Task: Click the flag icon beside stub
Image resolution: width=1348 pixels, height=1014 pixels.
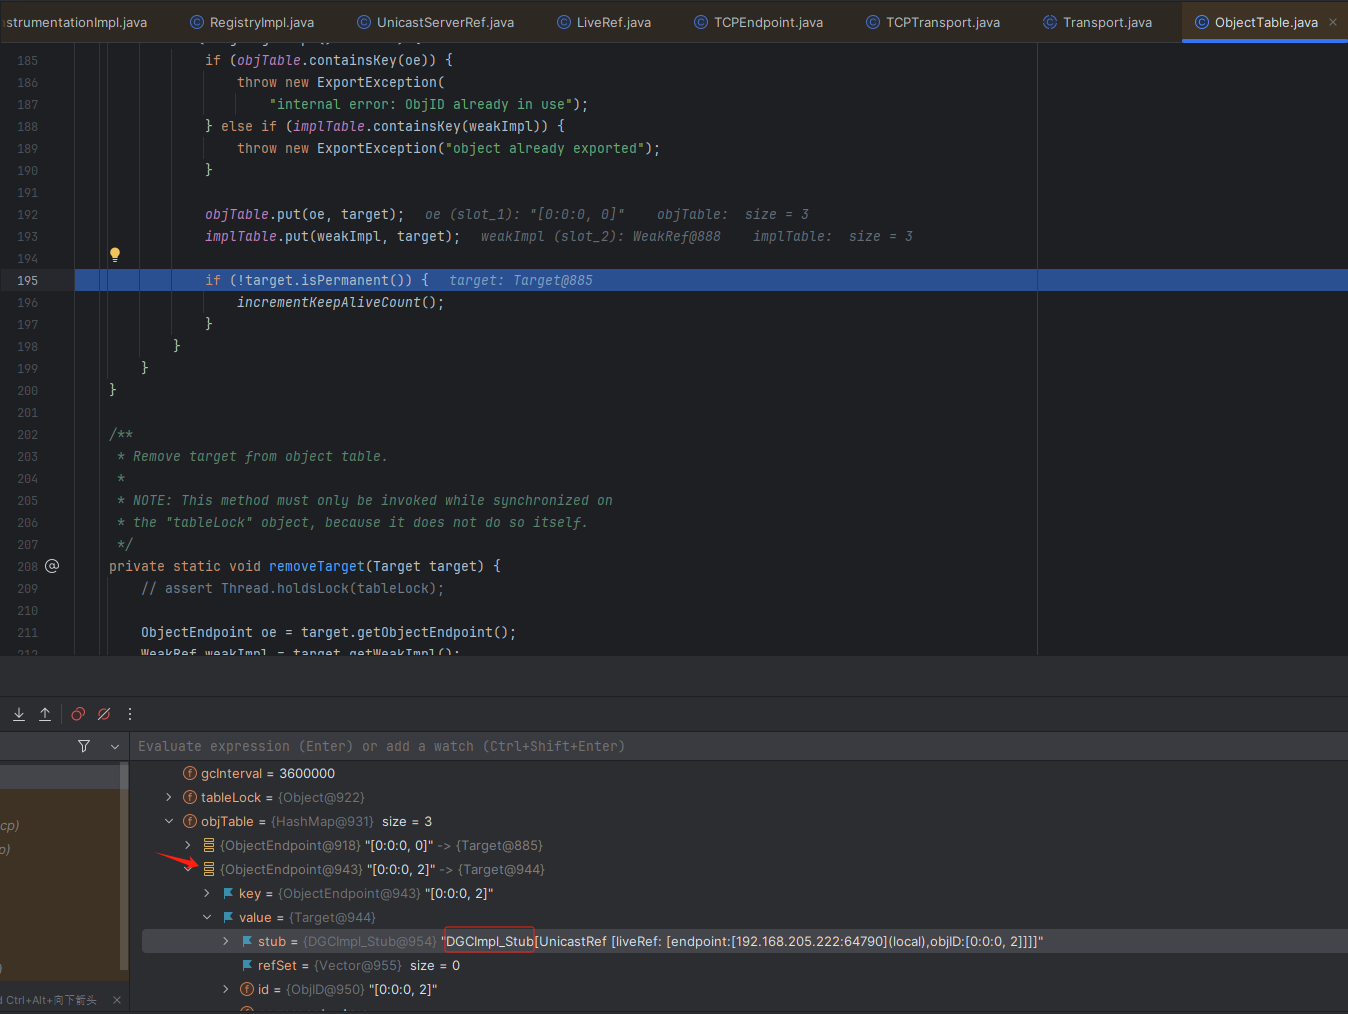Action: pos(247,941)
